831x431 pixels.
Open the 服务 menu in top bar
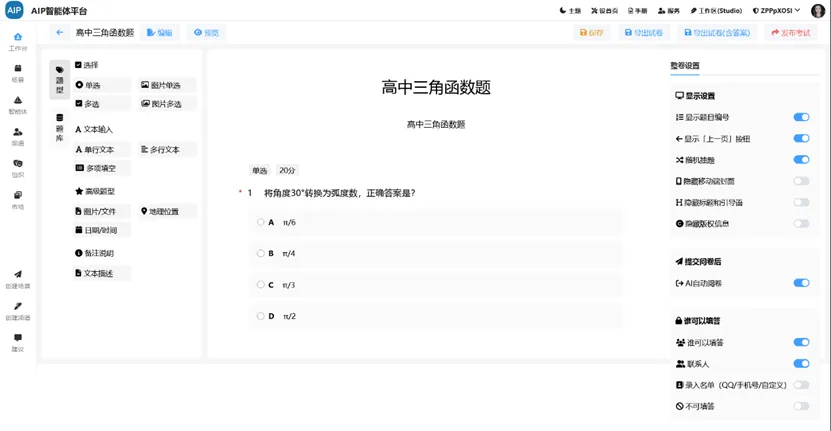669,11
